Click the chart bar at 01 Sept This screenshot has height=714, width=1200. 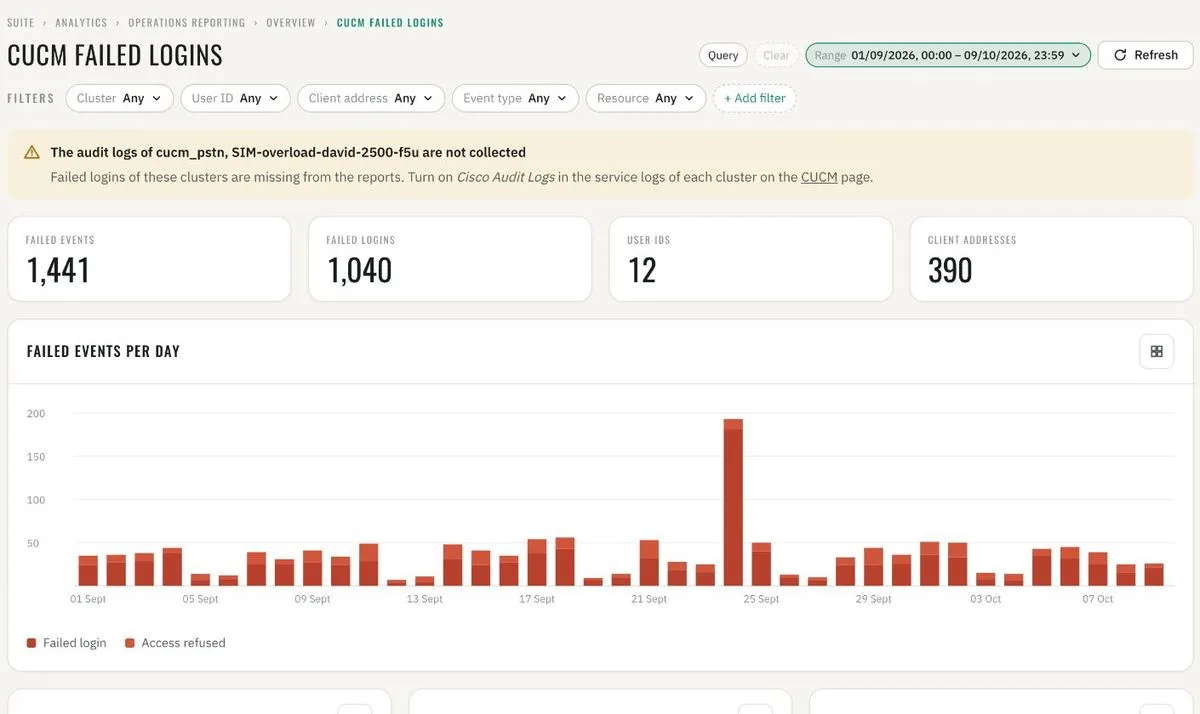click(x=88, y=571)
